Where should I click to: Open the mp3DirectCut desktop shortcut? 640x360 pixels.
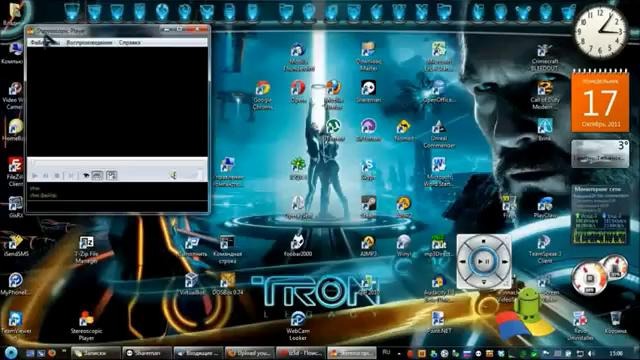tap(439, 245)
